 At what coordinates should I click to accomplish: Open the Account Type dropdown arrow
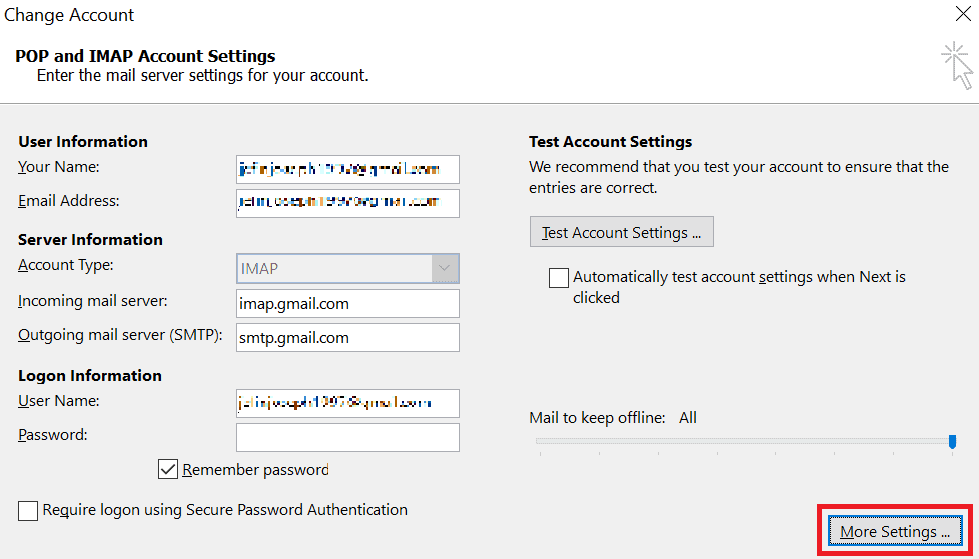pyautogui.click(x=446, y=269)
